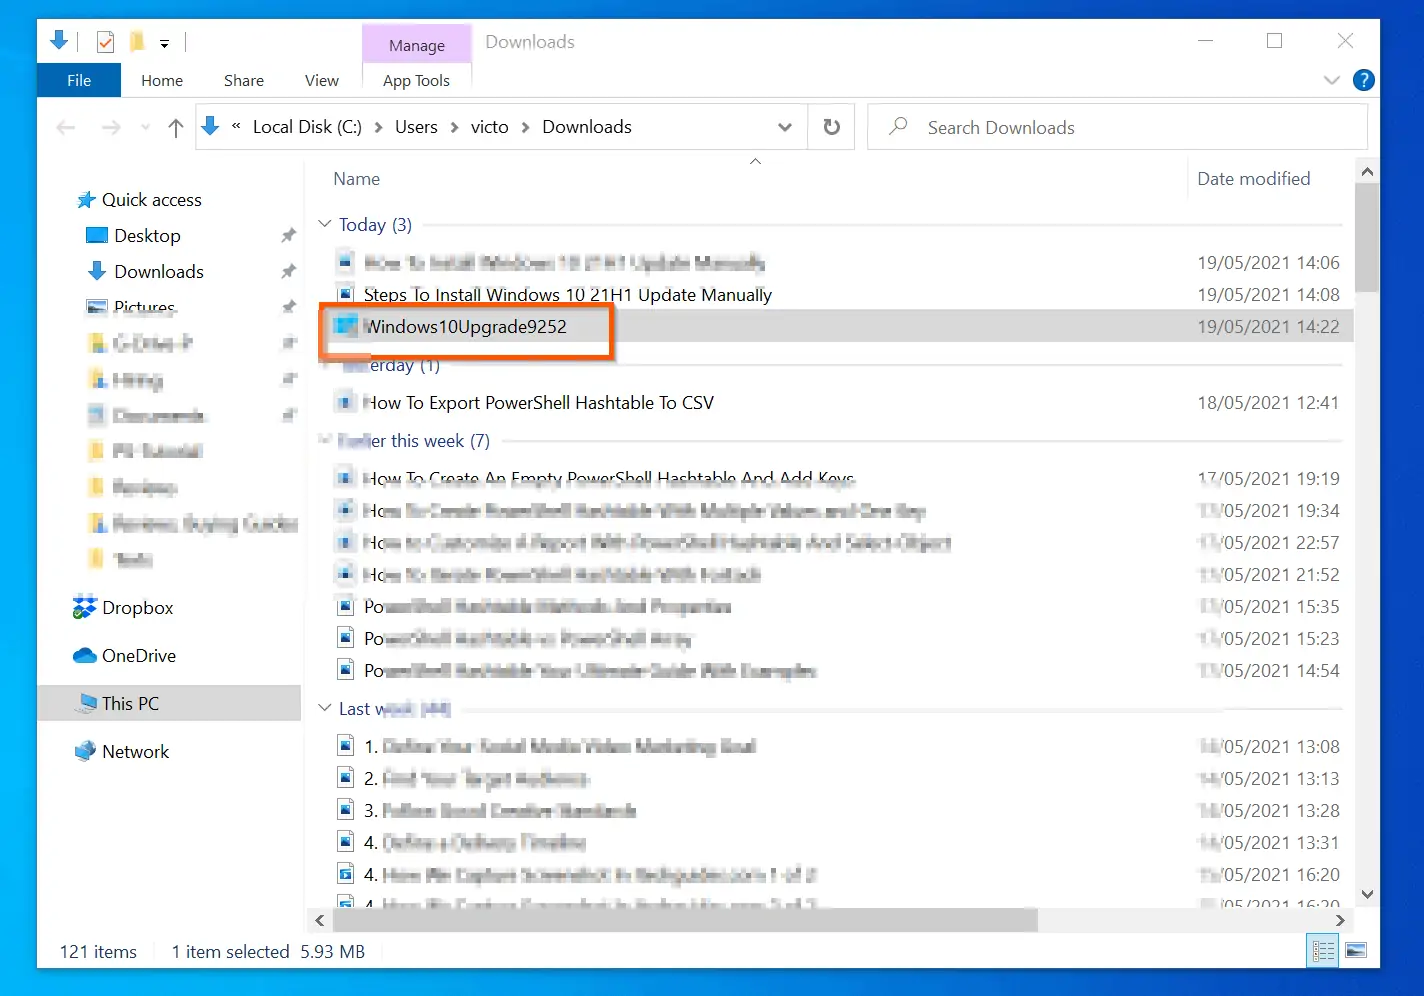Open the File menu
The image size is (1424, 996).
coord(79,80)
